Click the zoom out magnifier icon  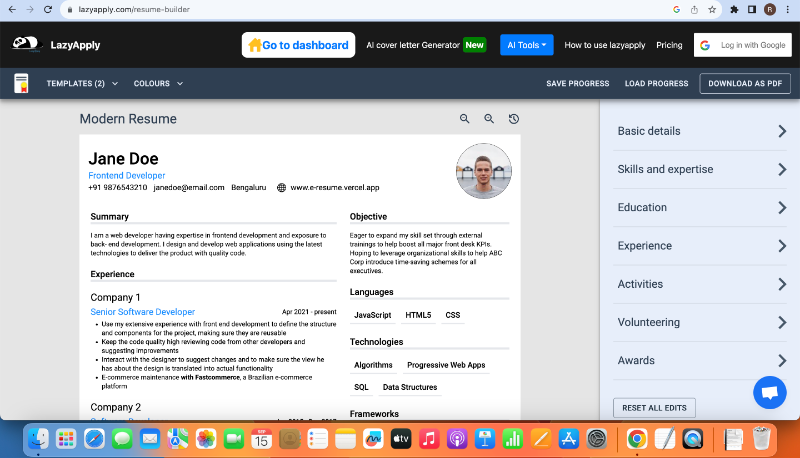(464, 119)
